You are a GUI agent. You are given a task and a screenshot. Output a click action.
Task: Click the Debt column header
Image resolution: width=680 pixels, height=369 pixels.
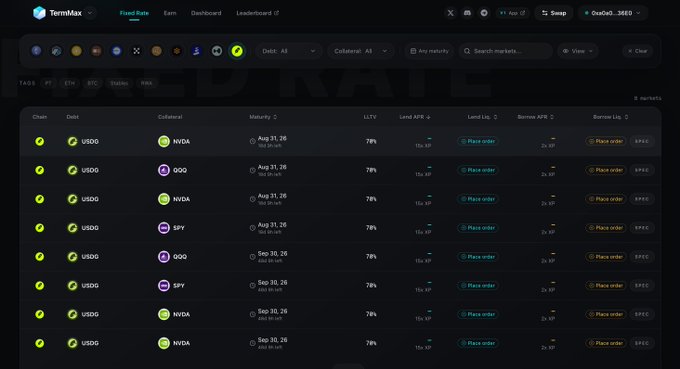[x=72, y=117]
